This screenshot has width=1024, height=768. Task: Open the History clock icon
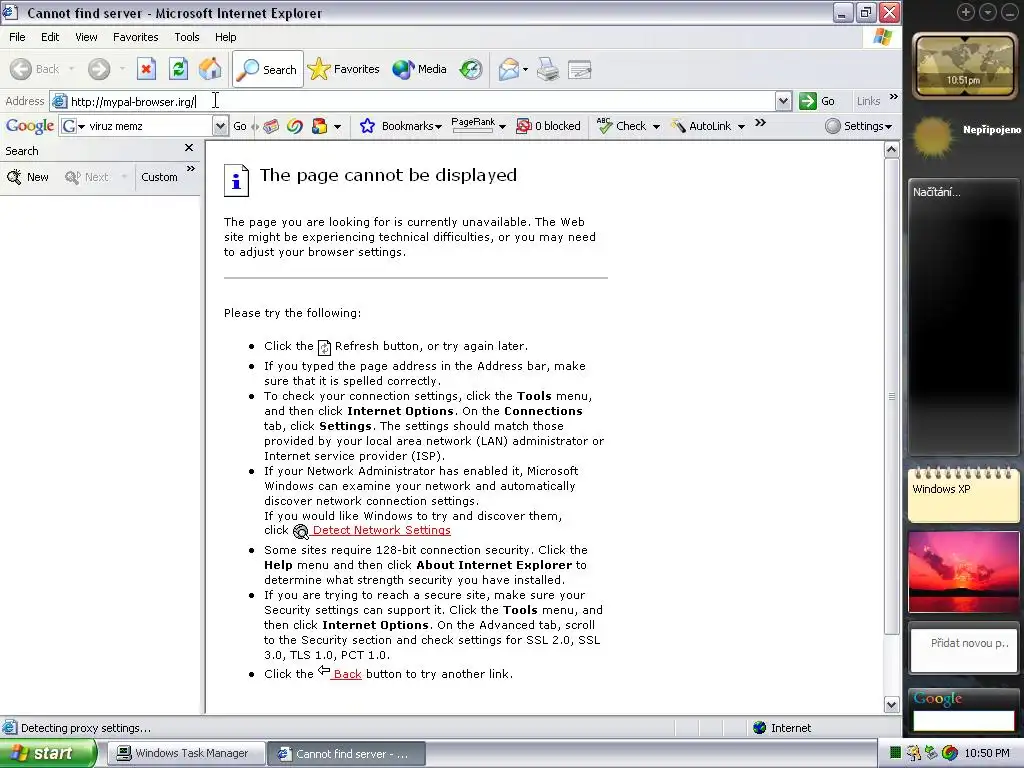click(471, 69)
